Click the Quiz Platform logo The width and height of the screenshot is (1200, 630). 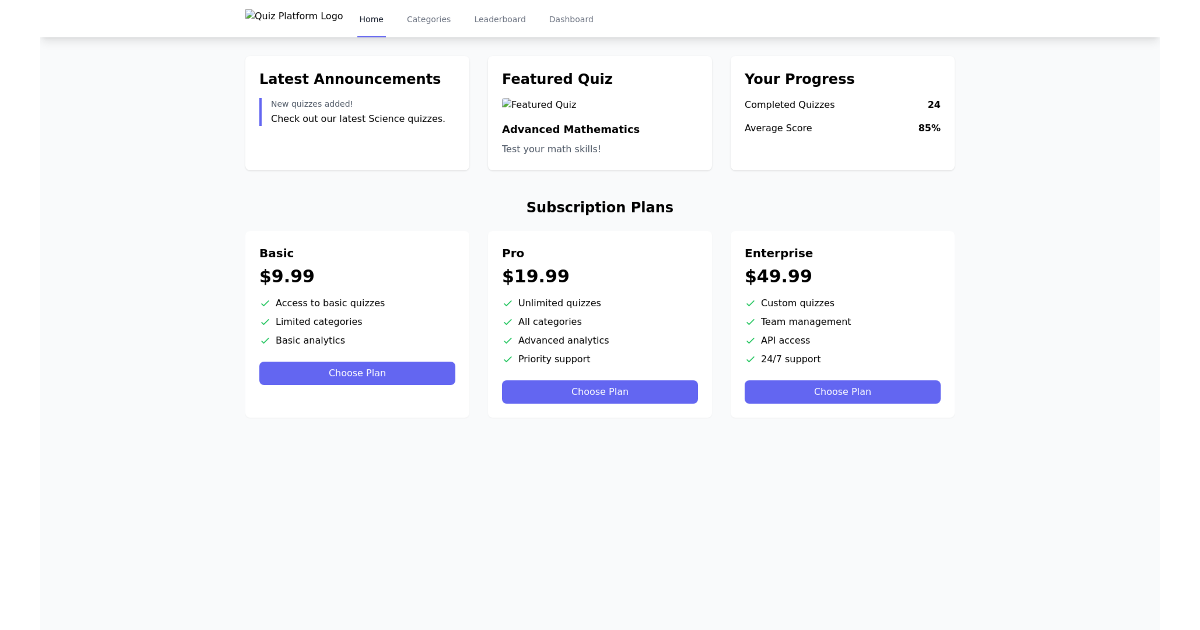(294, 15)
